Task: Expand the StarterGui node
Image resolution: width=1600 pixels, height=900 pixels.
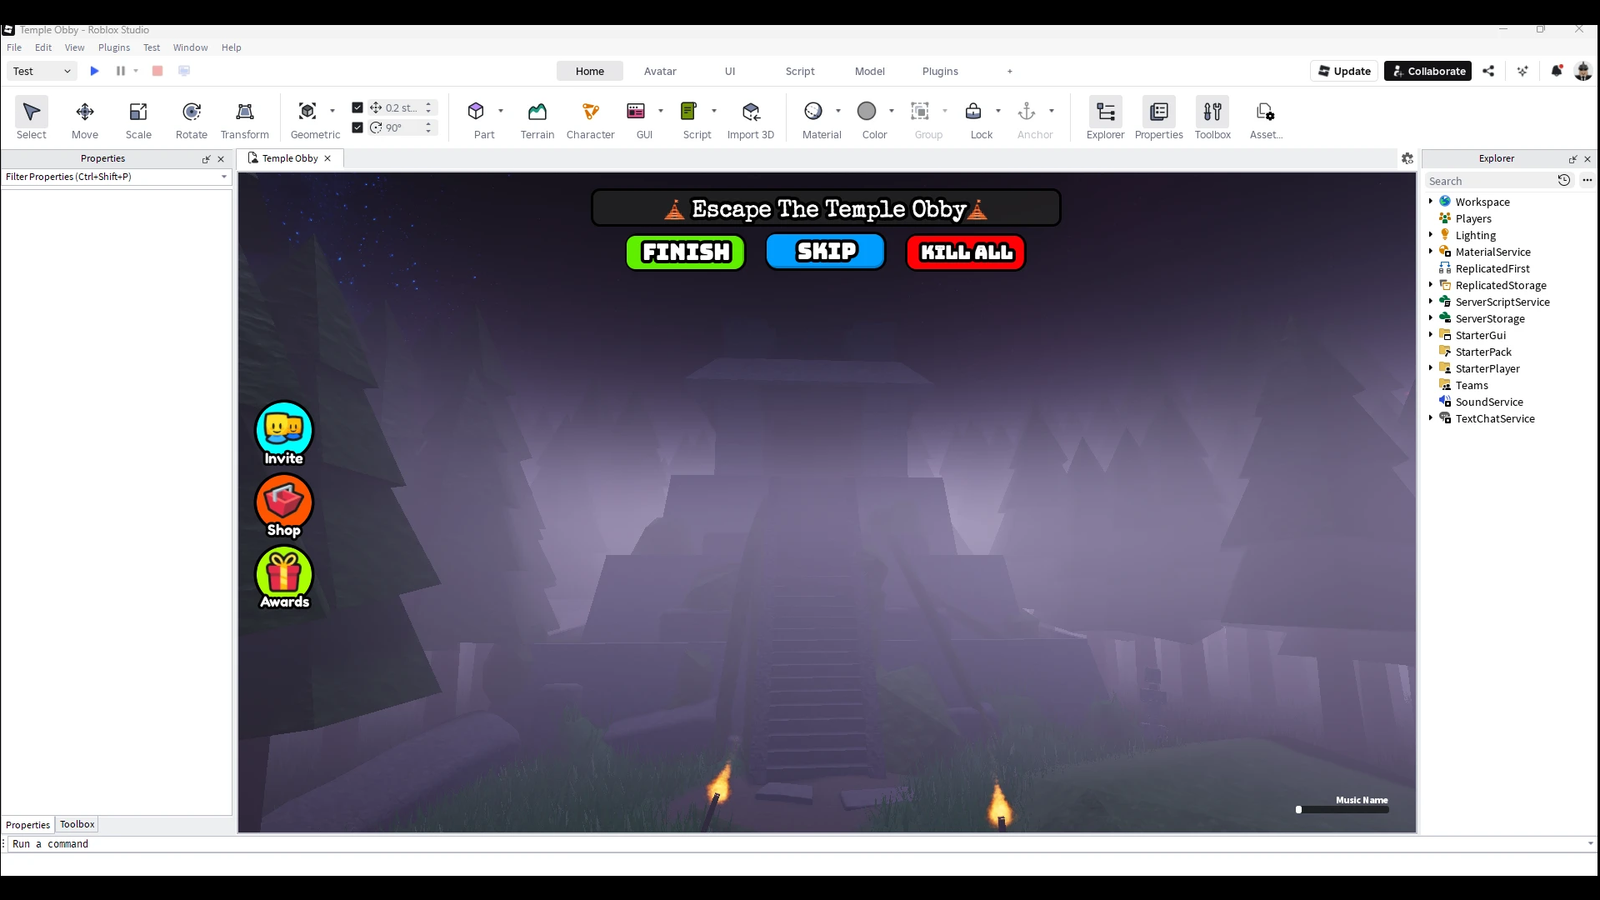Action: tap(1430, 335)
